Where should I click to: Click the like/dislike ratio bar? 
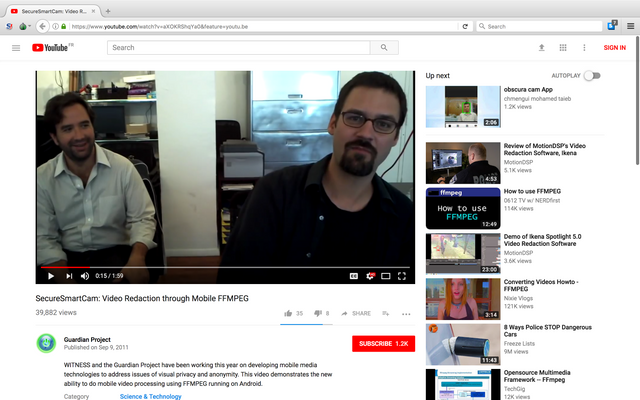pyautogui.click(x=307, y=324)
